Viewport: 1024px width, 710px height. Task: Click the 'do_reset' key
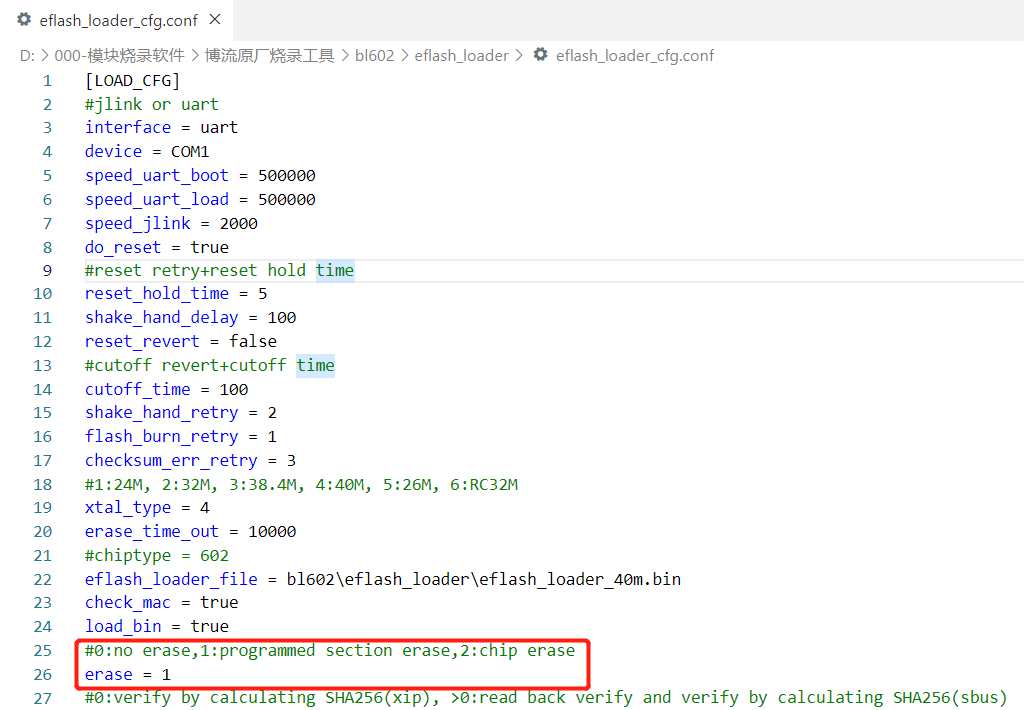click(123, 248)
